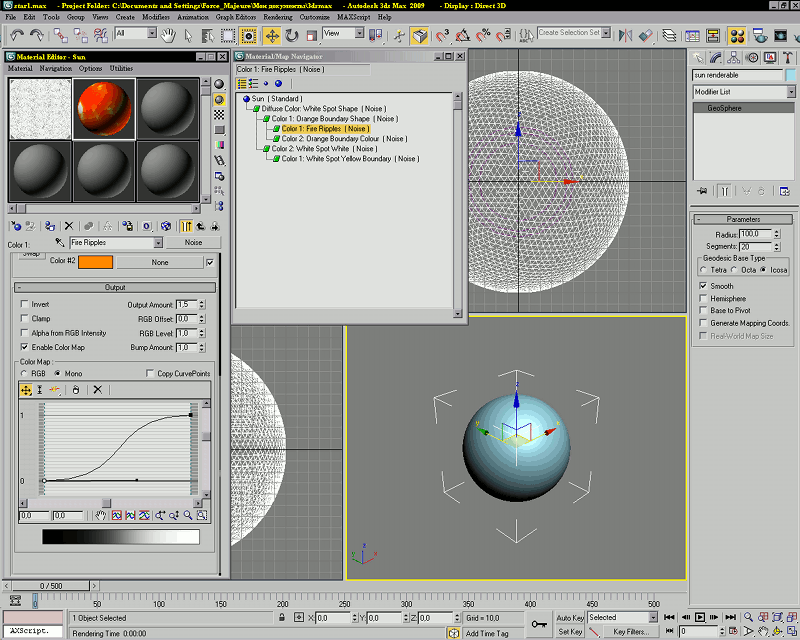
Task: Click the Pan hand icon below curve
Action: tap(100, 515)
